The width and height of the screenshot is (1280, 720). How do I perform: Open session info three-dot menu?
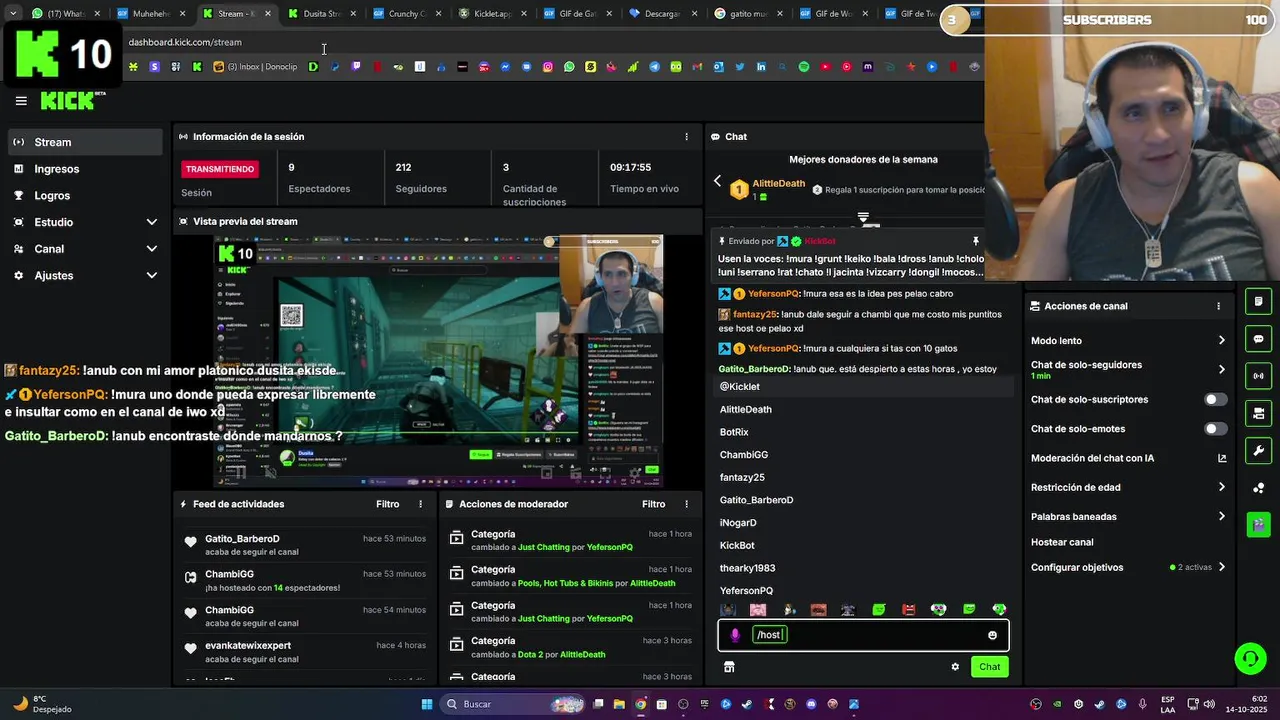[x=686, y=137]
